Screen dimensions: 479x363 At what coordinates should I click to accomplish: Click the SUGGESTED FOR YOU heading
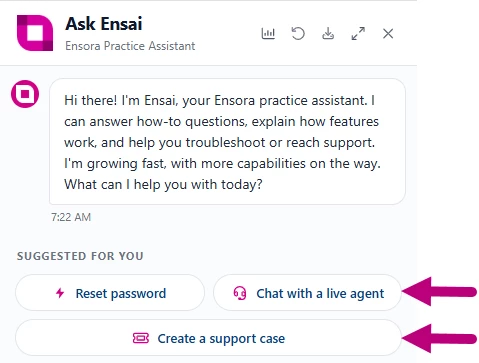[80, 256]
